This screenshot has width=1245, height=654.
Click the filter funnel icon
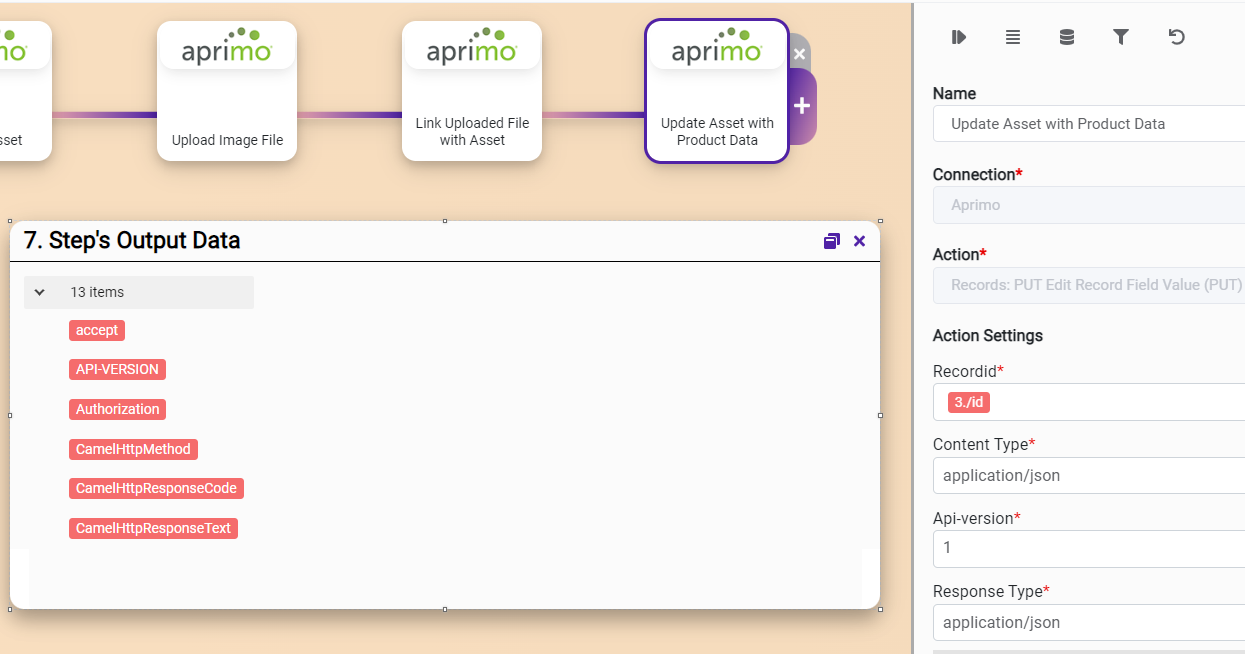click(x=1121, y=37)
